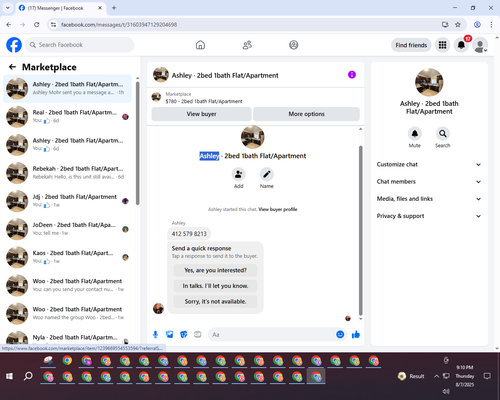Click the large profile photo in right panel
Image resolution: width=500 pixels, height=400 pixels.
[429, 82]
